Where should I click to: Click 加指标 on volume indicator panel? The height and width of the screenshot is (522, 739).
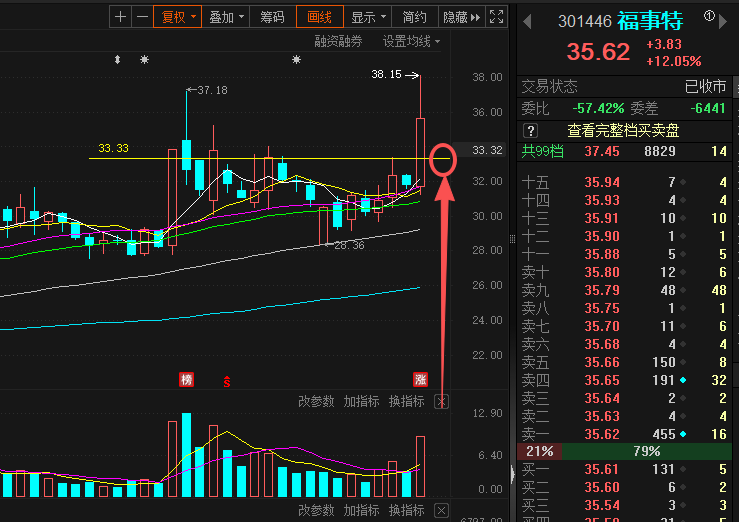(361, 401)
